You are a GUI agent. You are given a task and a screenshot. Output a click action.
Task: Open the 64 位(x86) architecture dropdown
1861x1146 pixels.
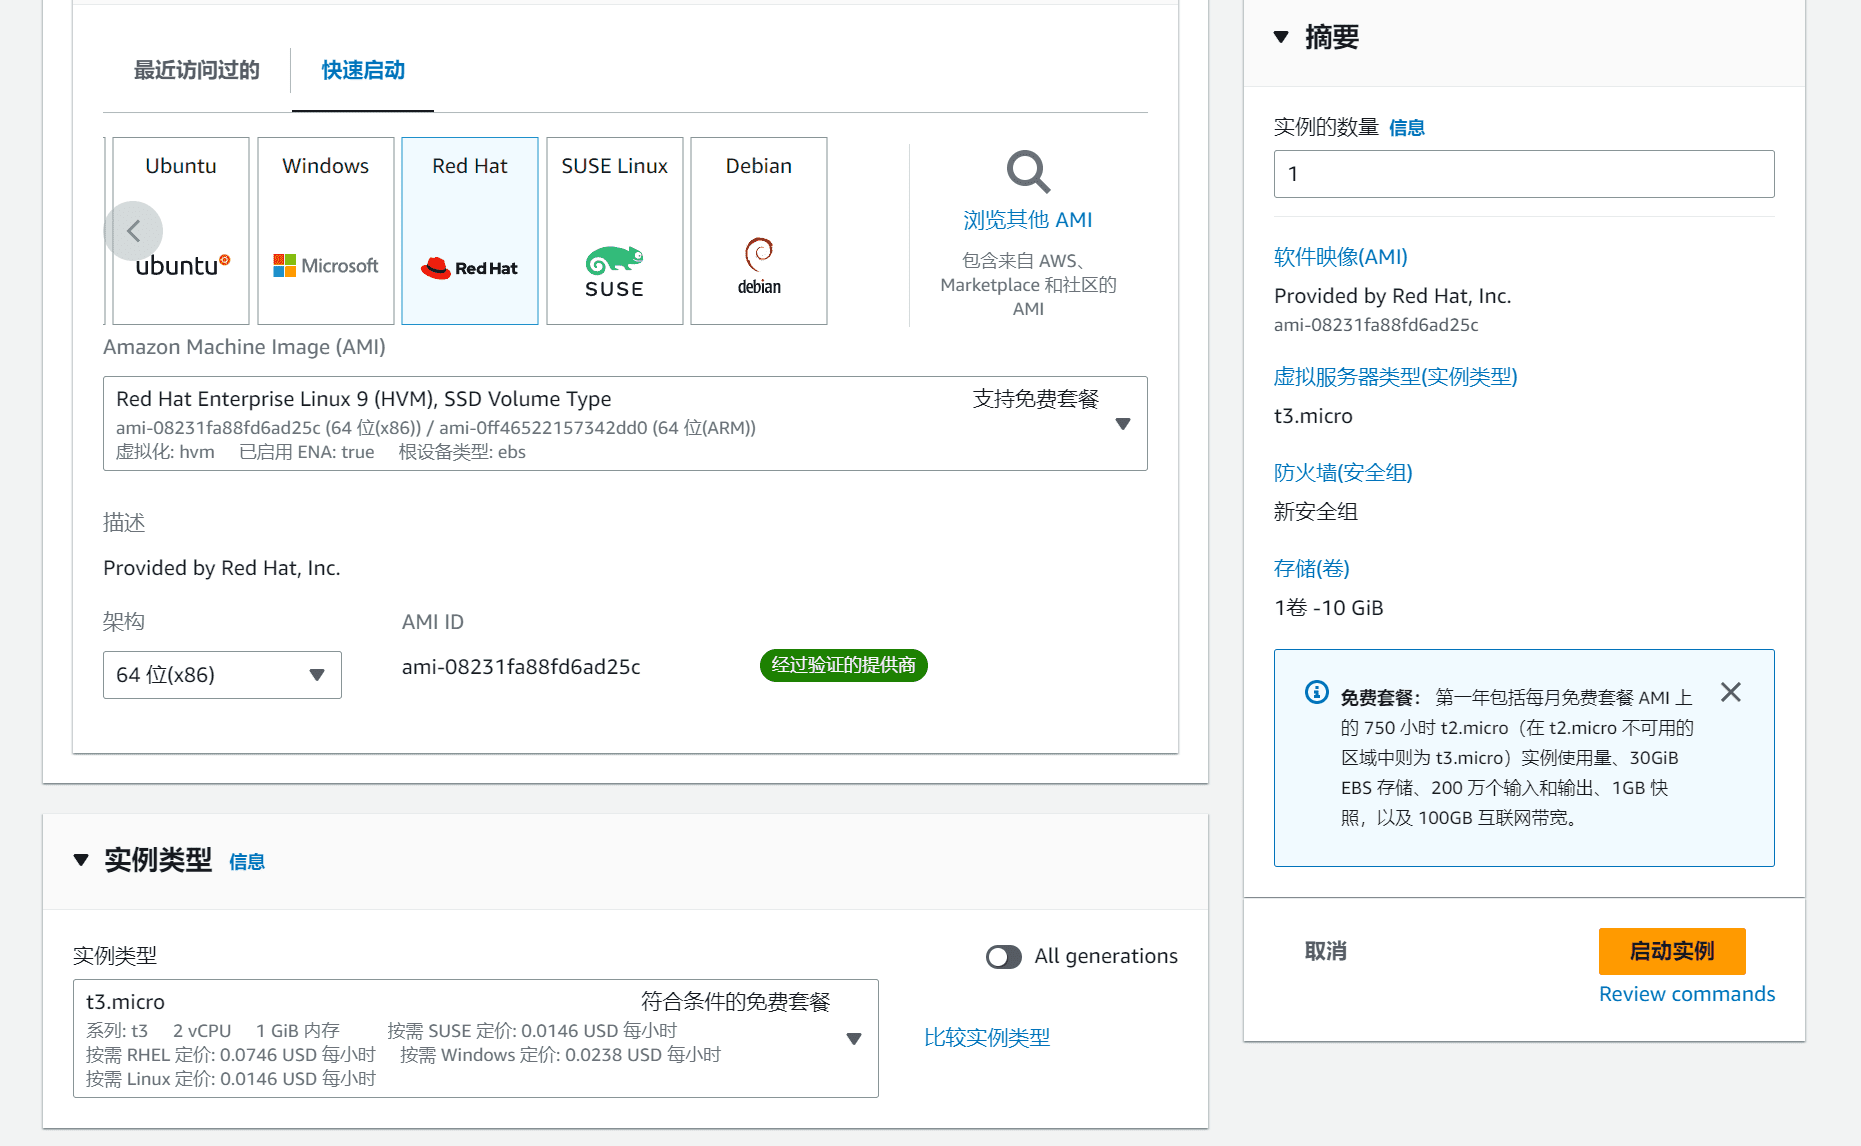(318, 675)
